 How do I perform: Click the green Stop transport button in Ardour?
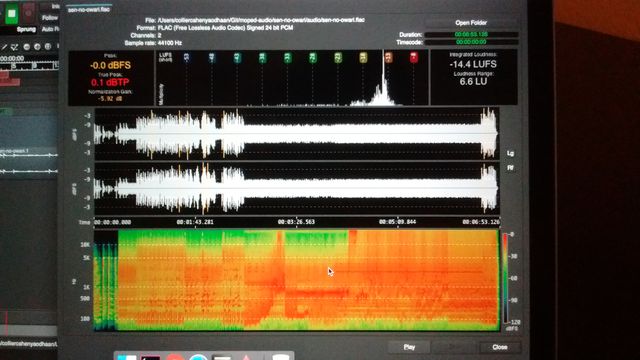(x=12, y=13)
